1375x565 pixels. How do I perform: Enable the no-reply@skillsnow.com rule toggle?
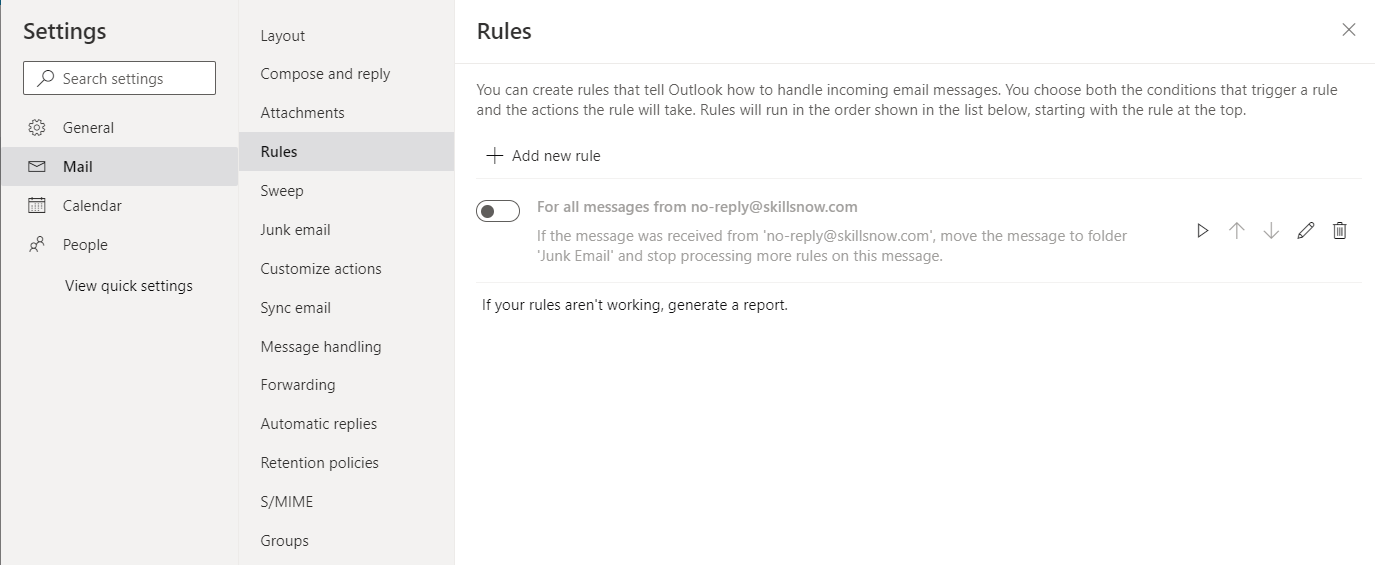click(x=498, y=211)
